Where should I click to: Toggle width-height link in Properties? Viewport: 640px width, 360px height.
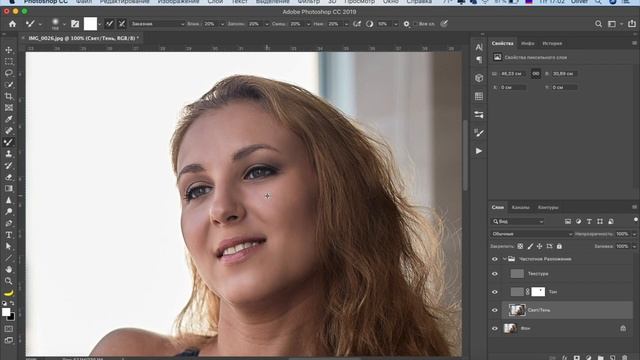[x=536, y=74]
